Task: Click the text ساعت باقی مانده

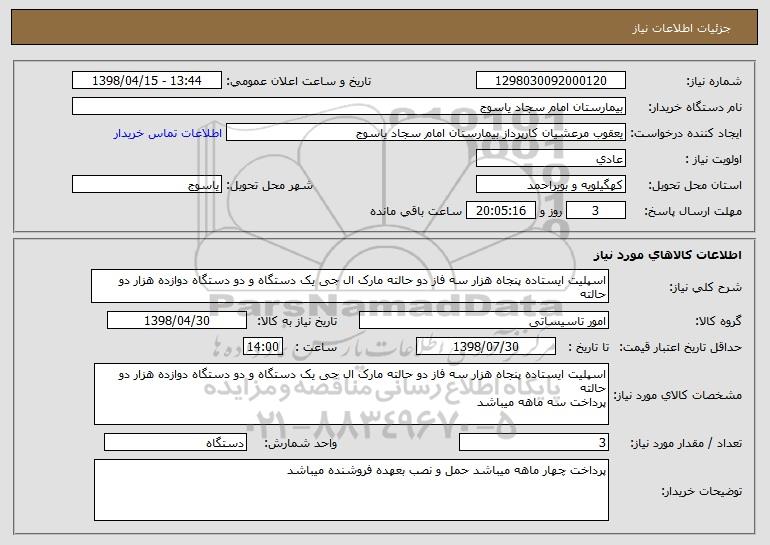Action: click(416, 212)
